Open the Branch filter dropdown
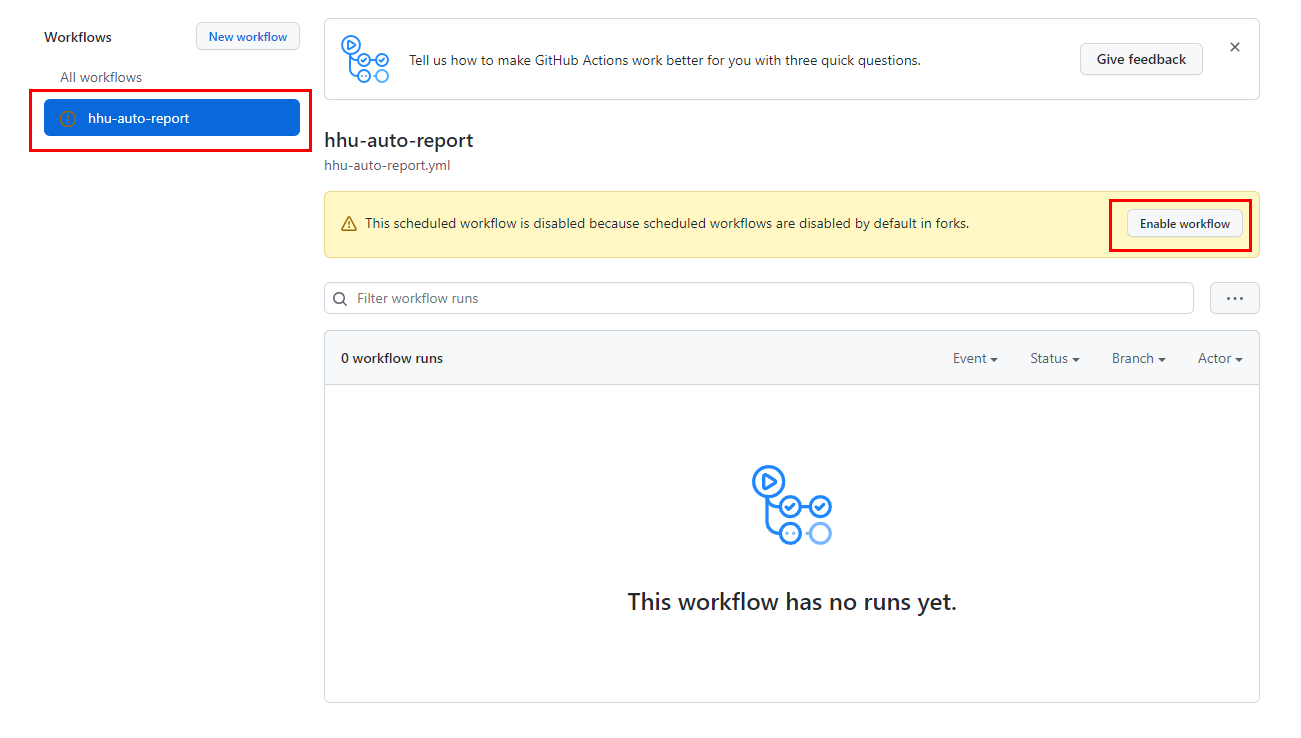The width and height of the screenshot is (1301, 738). 1139,358
